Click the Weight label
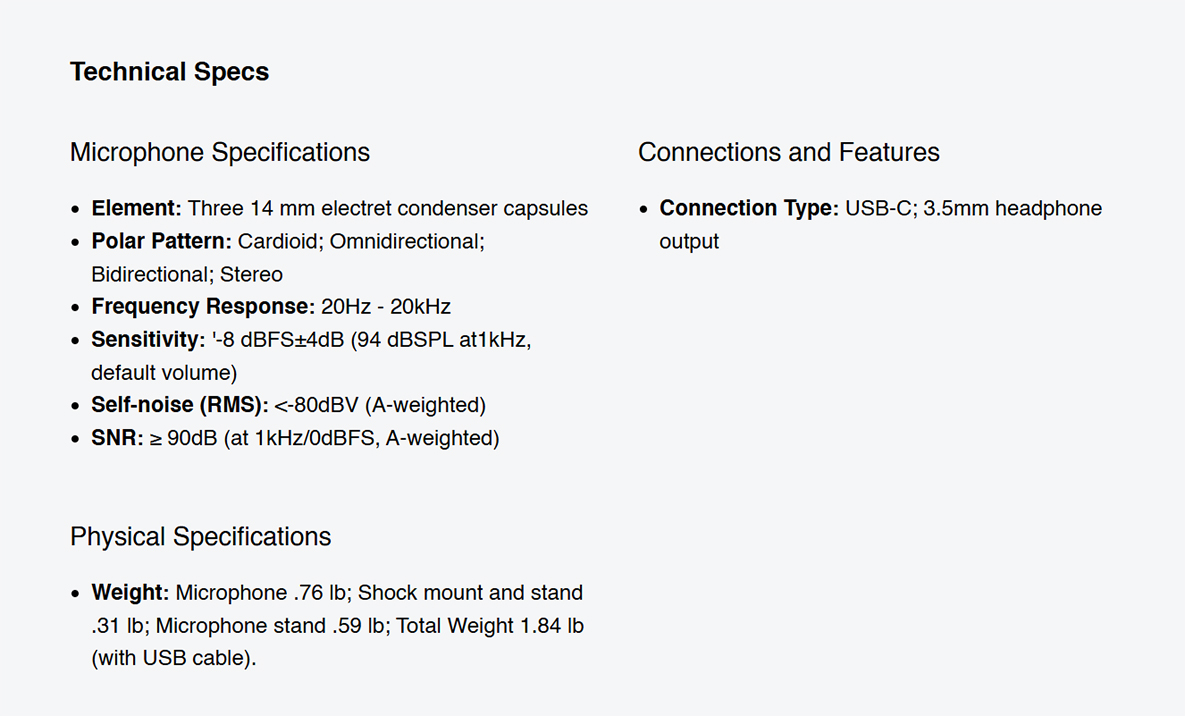This screenshot has width=1185, height=716. (130, 593)
